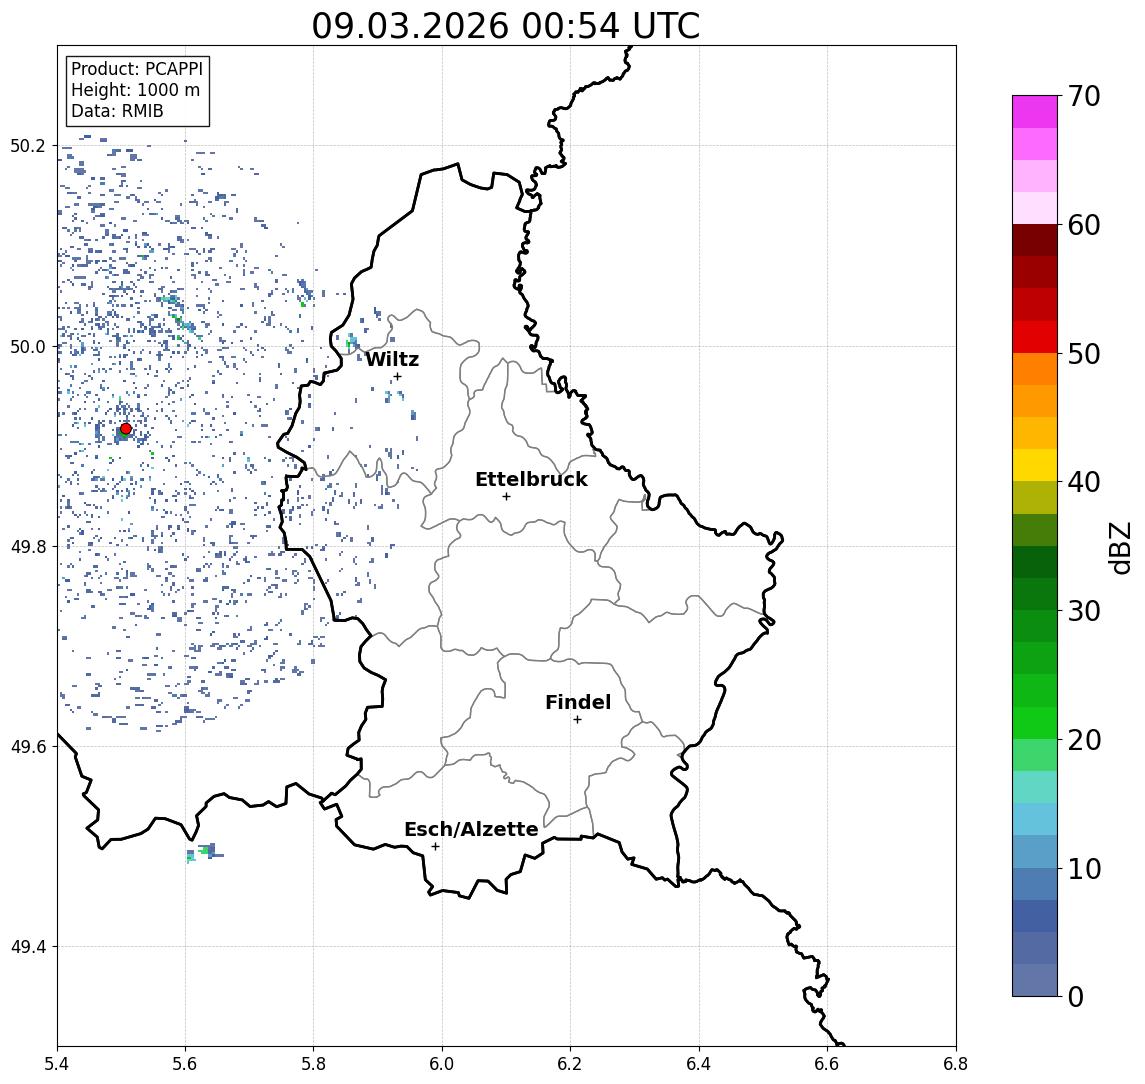The image size is (1145, 1084).
Task: Pick the bright red swatch just above 50 dBZ
Action: click(1035, 337)
